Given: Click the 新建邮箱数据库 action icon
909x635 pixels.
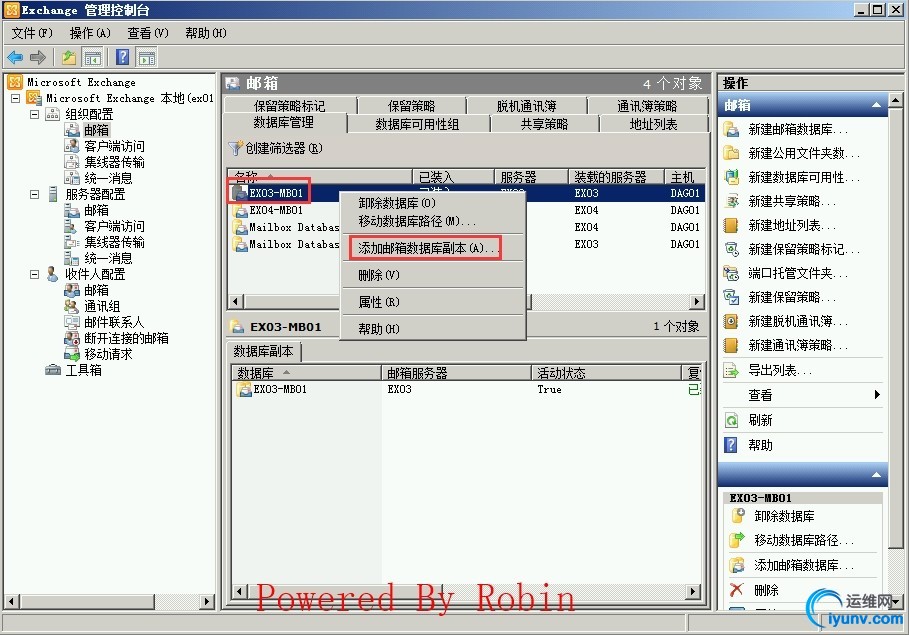Looking at the screenshot, I should point(732,129).
